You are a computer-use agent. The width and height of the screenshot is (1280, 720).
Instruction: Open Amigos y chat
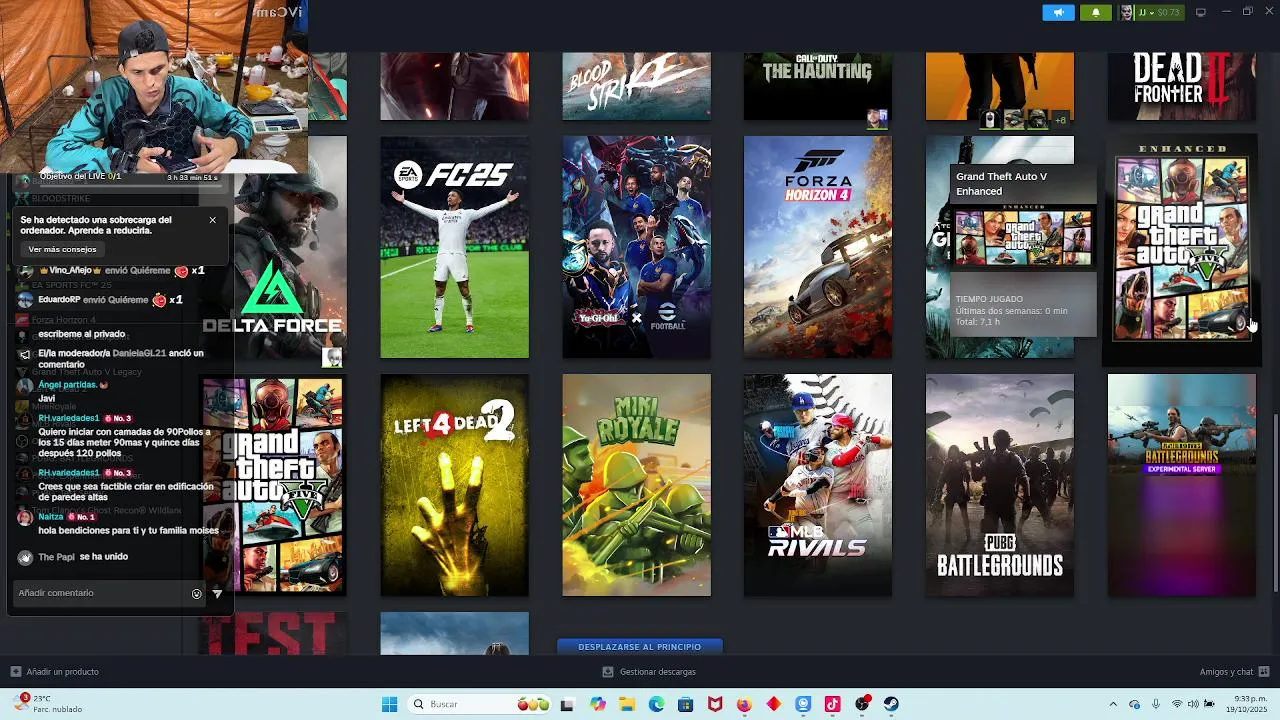1226,672
